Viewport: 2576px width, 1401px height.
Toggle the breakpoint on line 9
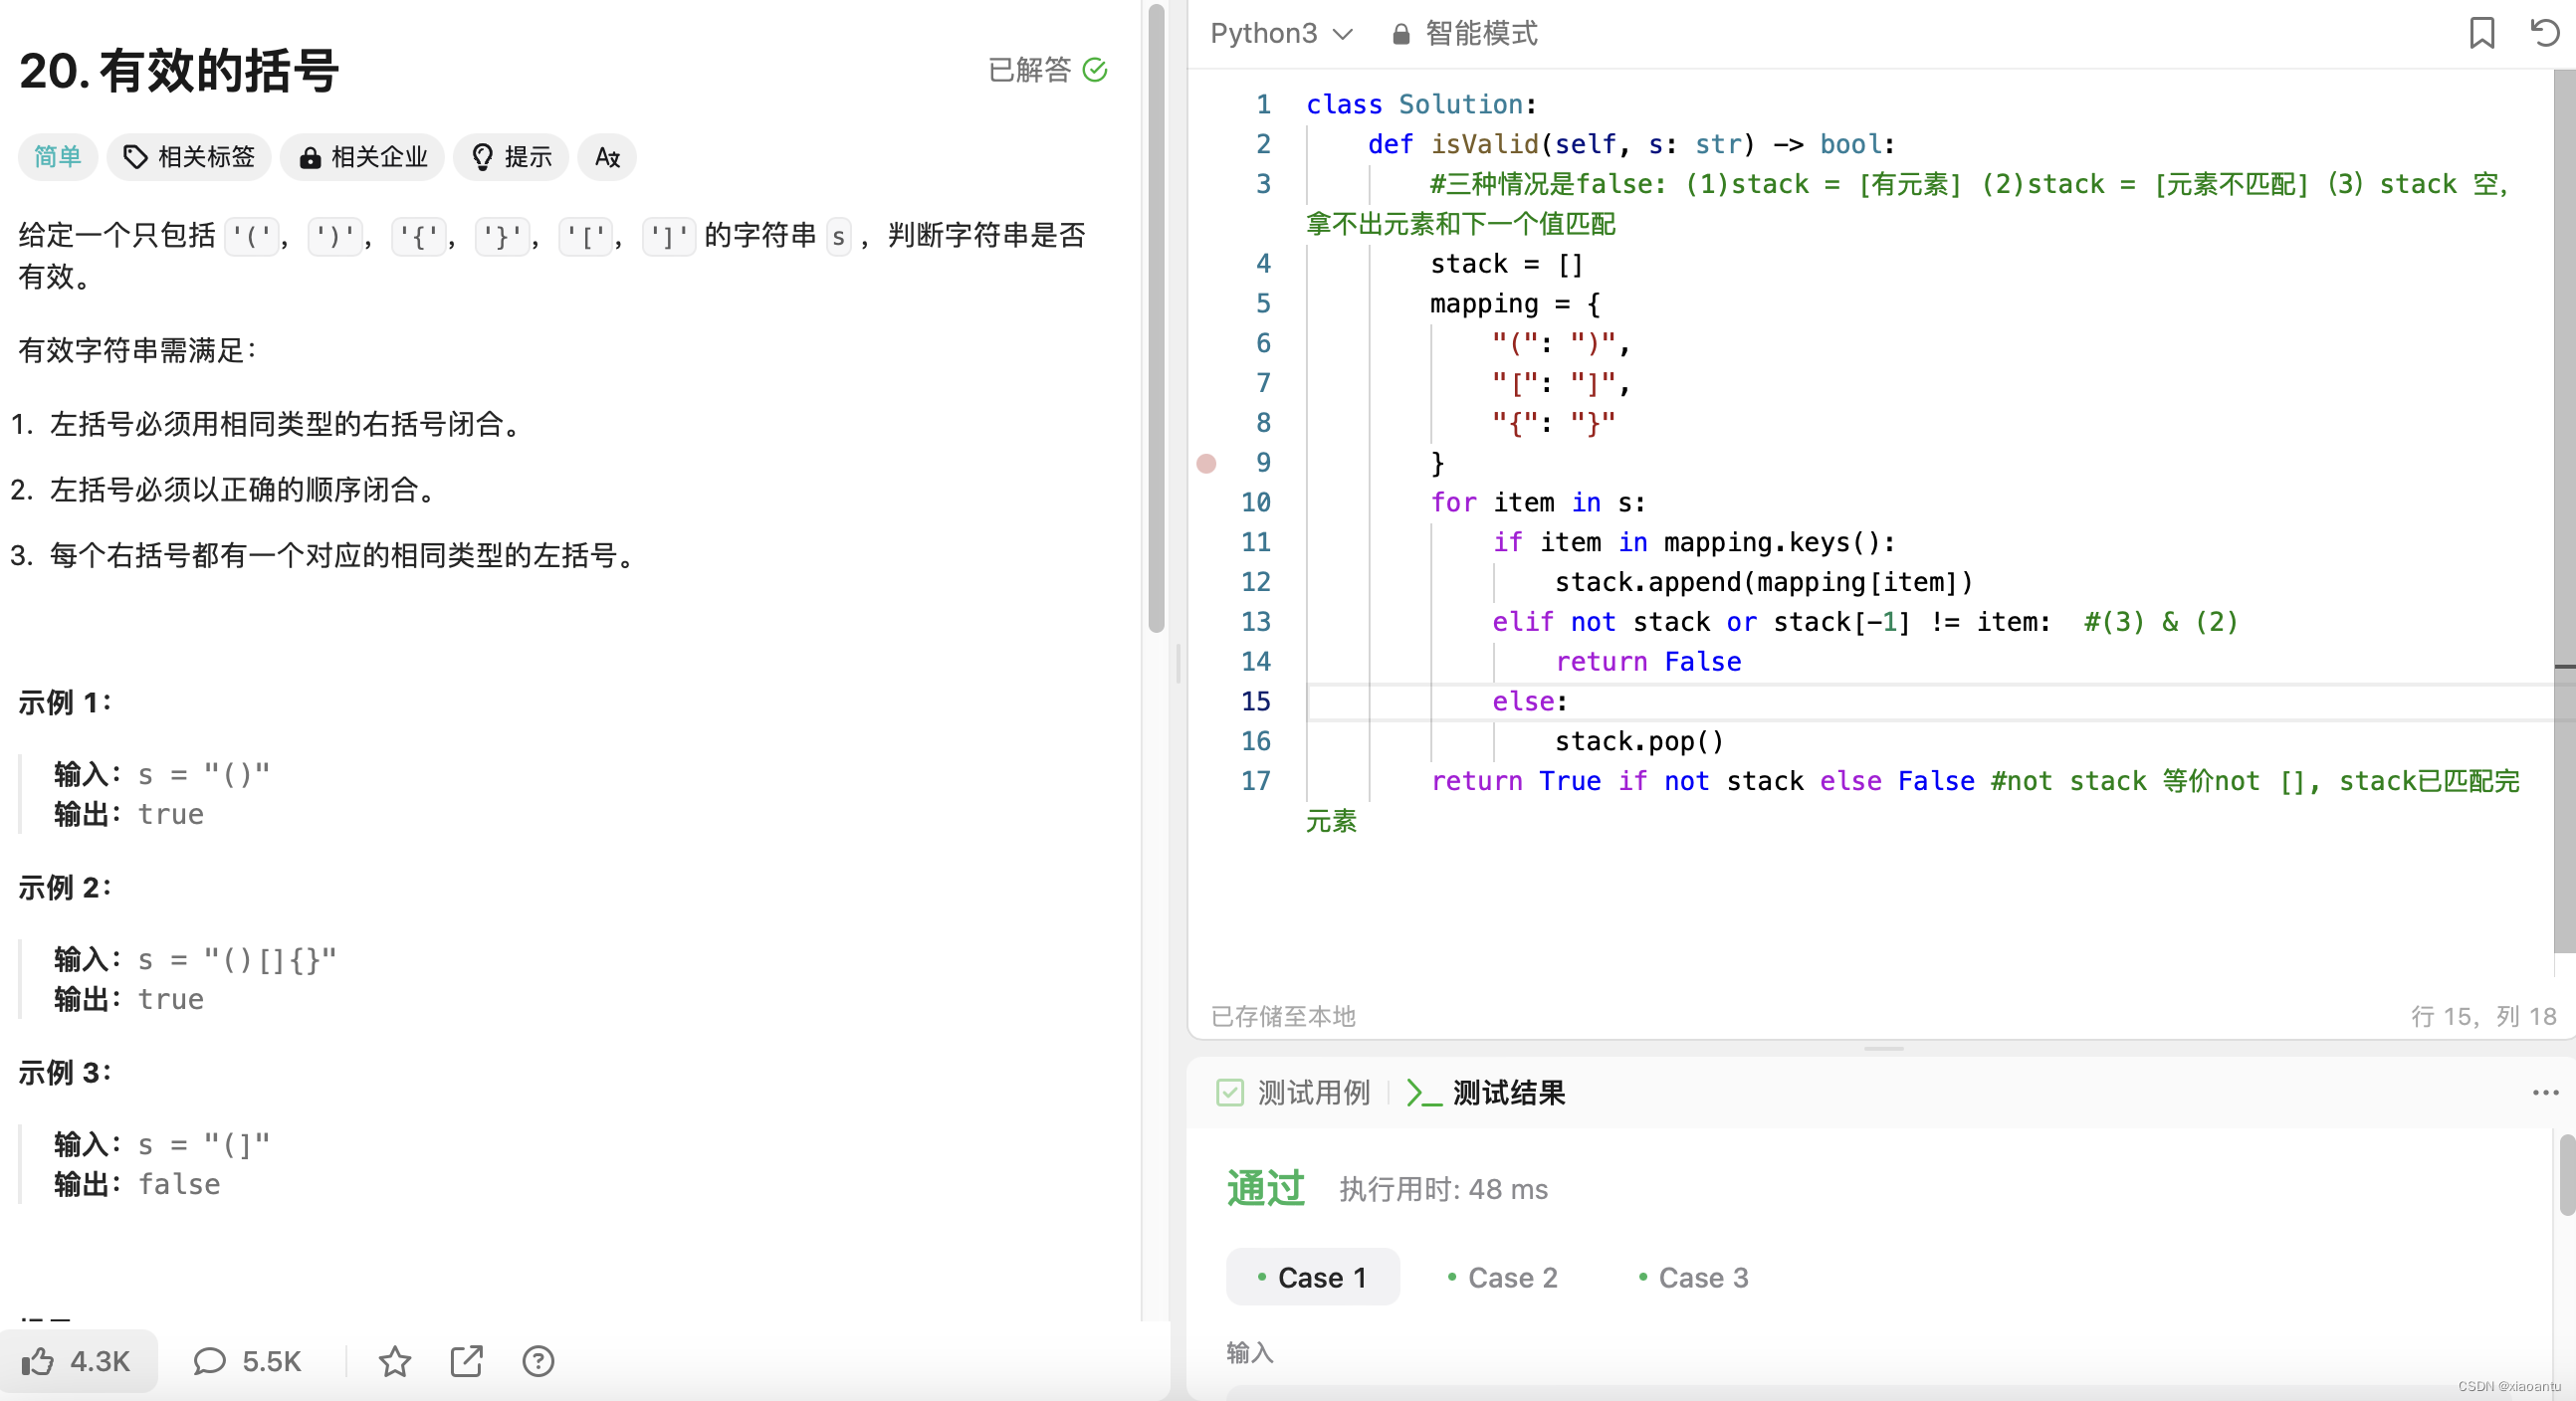coord(1207,463)
